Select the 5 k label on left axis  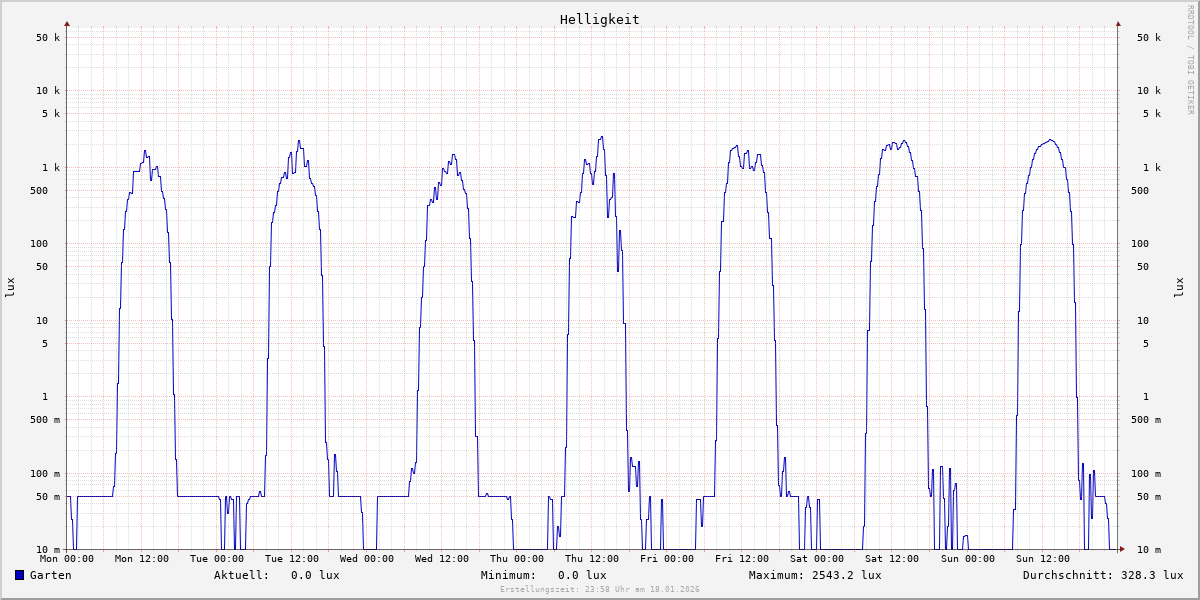[51, 114]
